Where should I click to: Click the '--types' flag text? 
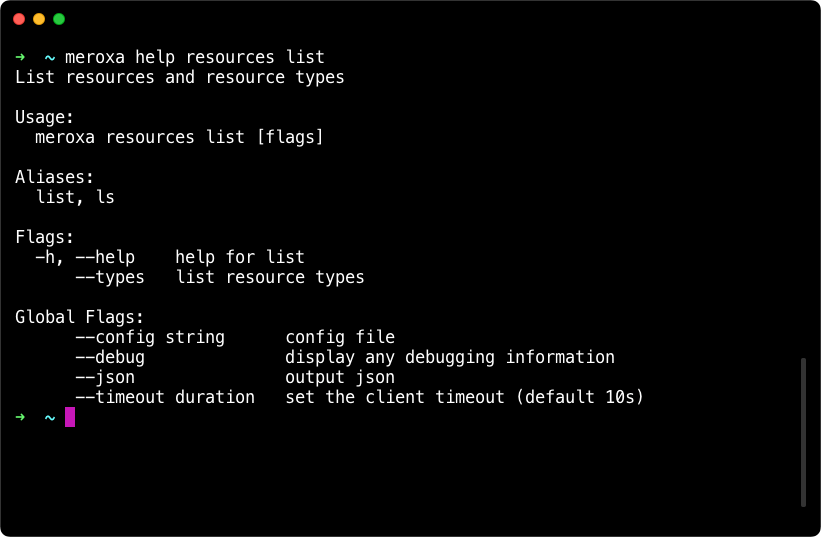click(x=110, y=277)
